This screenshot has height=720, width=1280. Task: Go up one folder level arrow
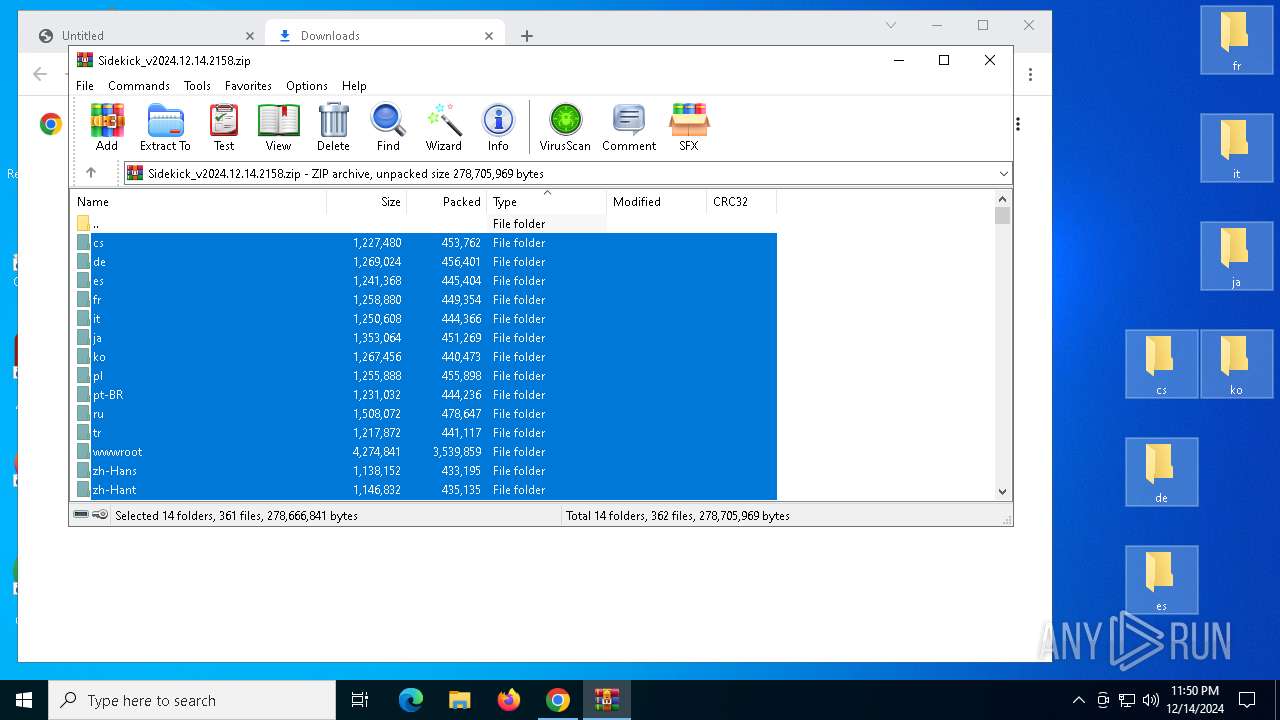coord(91,173)
